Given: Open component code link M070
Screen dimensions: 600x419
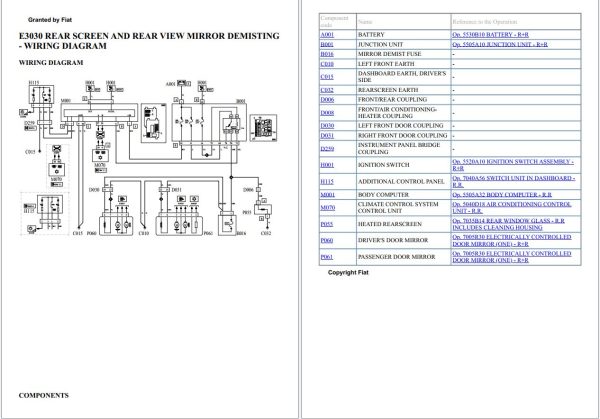Looking at the screenshot, I should click(328, 208).
